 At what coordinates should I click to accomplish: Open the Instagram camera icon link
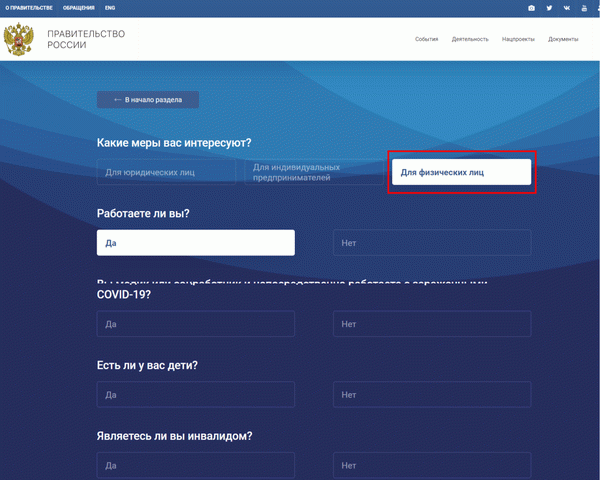(x=531, y=8)
